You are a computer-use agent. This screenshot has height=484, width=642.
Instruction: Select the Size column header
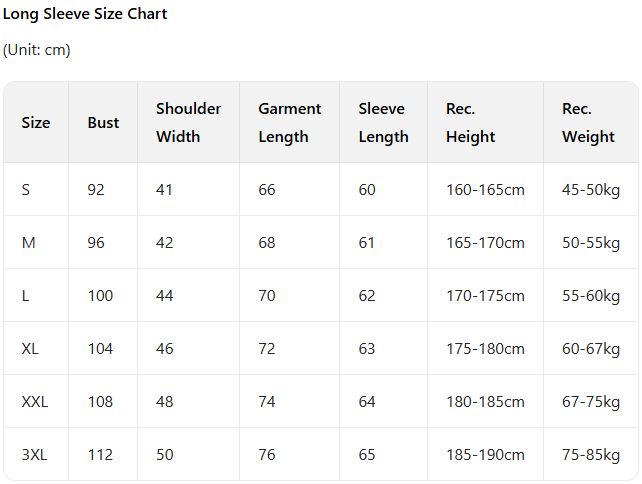36,123
